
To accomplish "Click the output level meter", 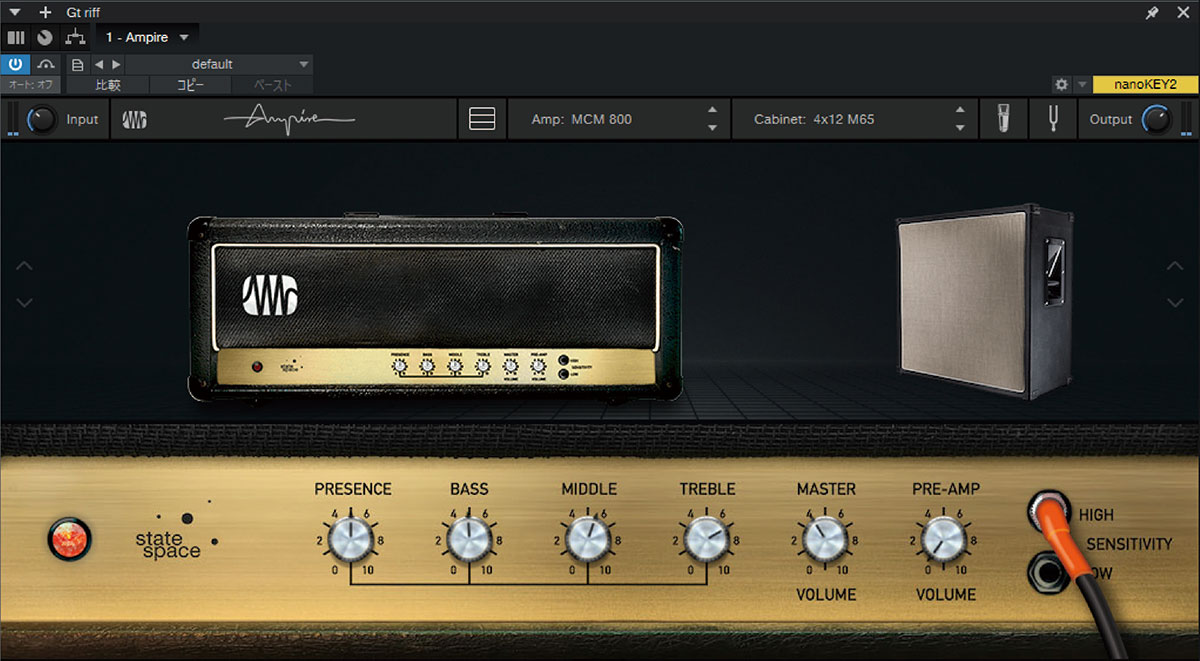I will click(x=1186, y=120).
